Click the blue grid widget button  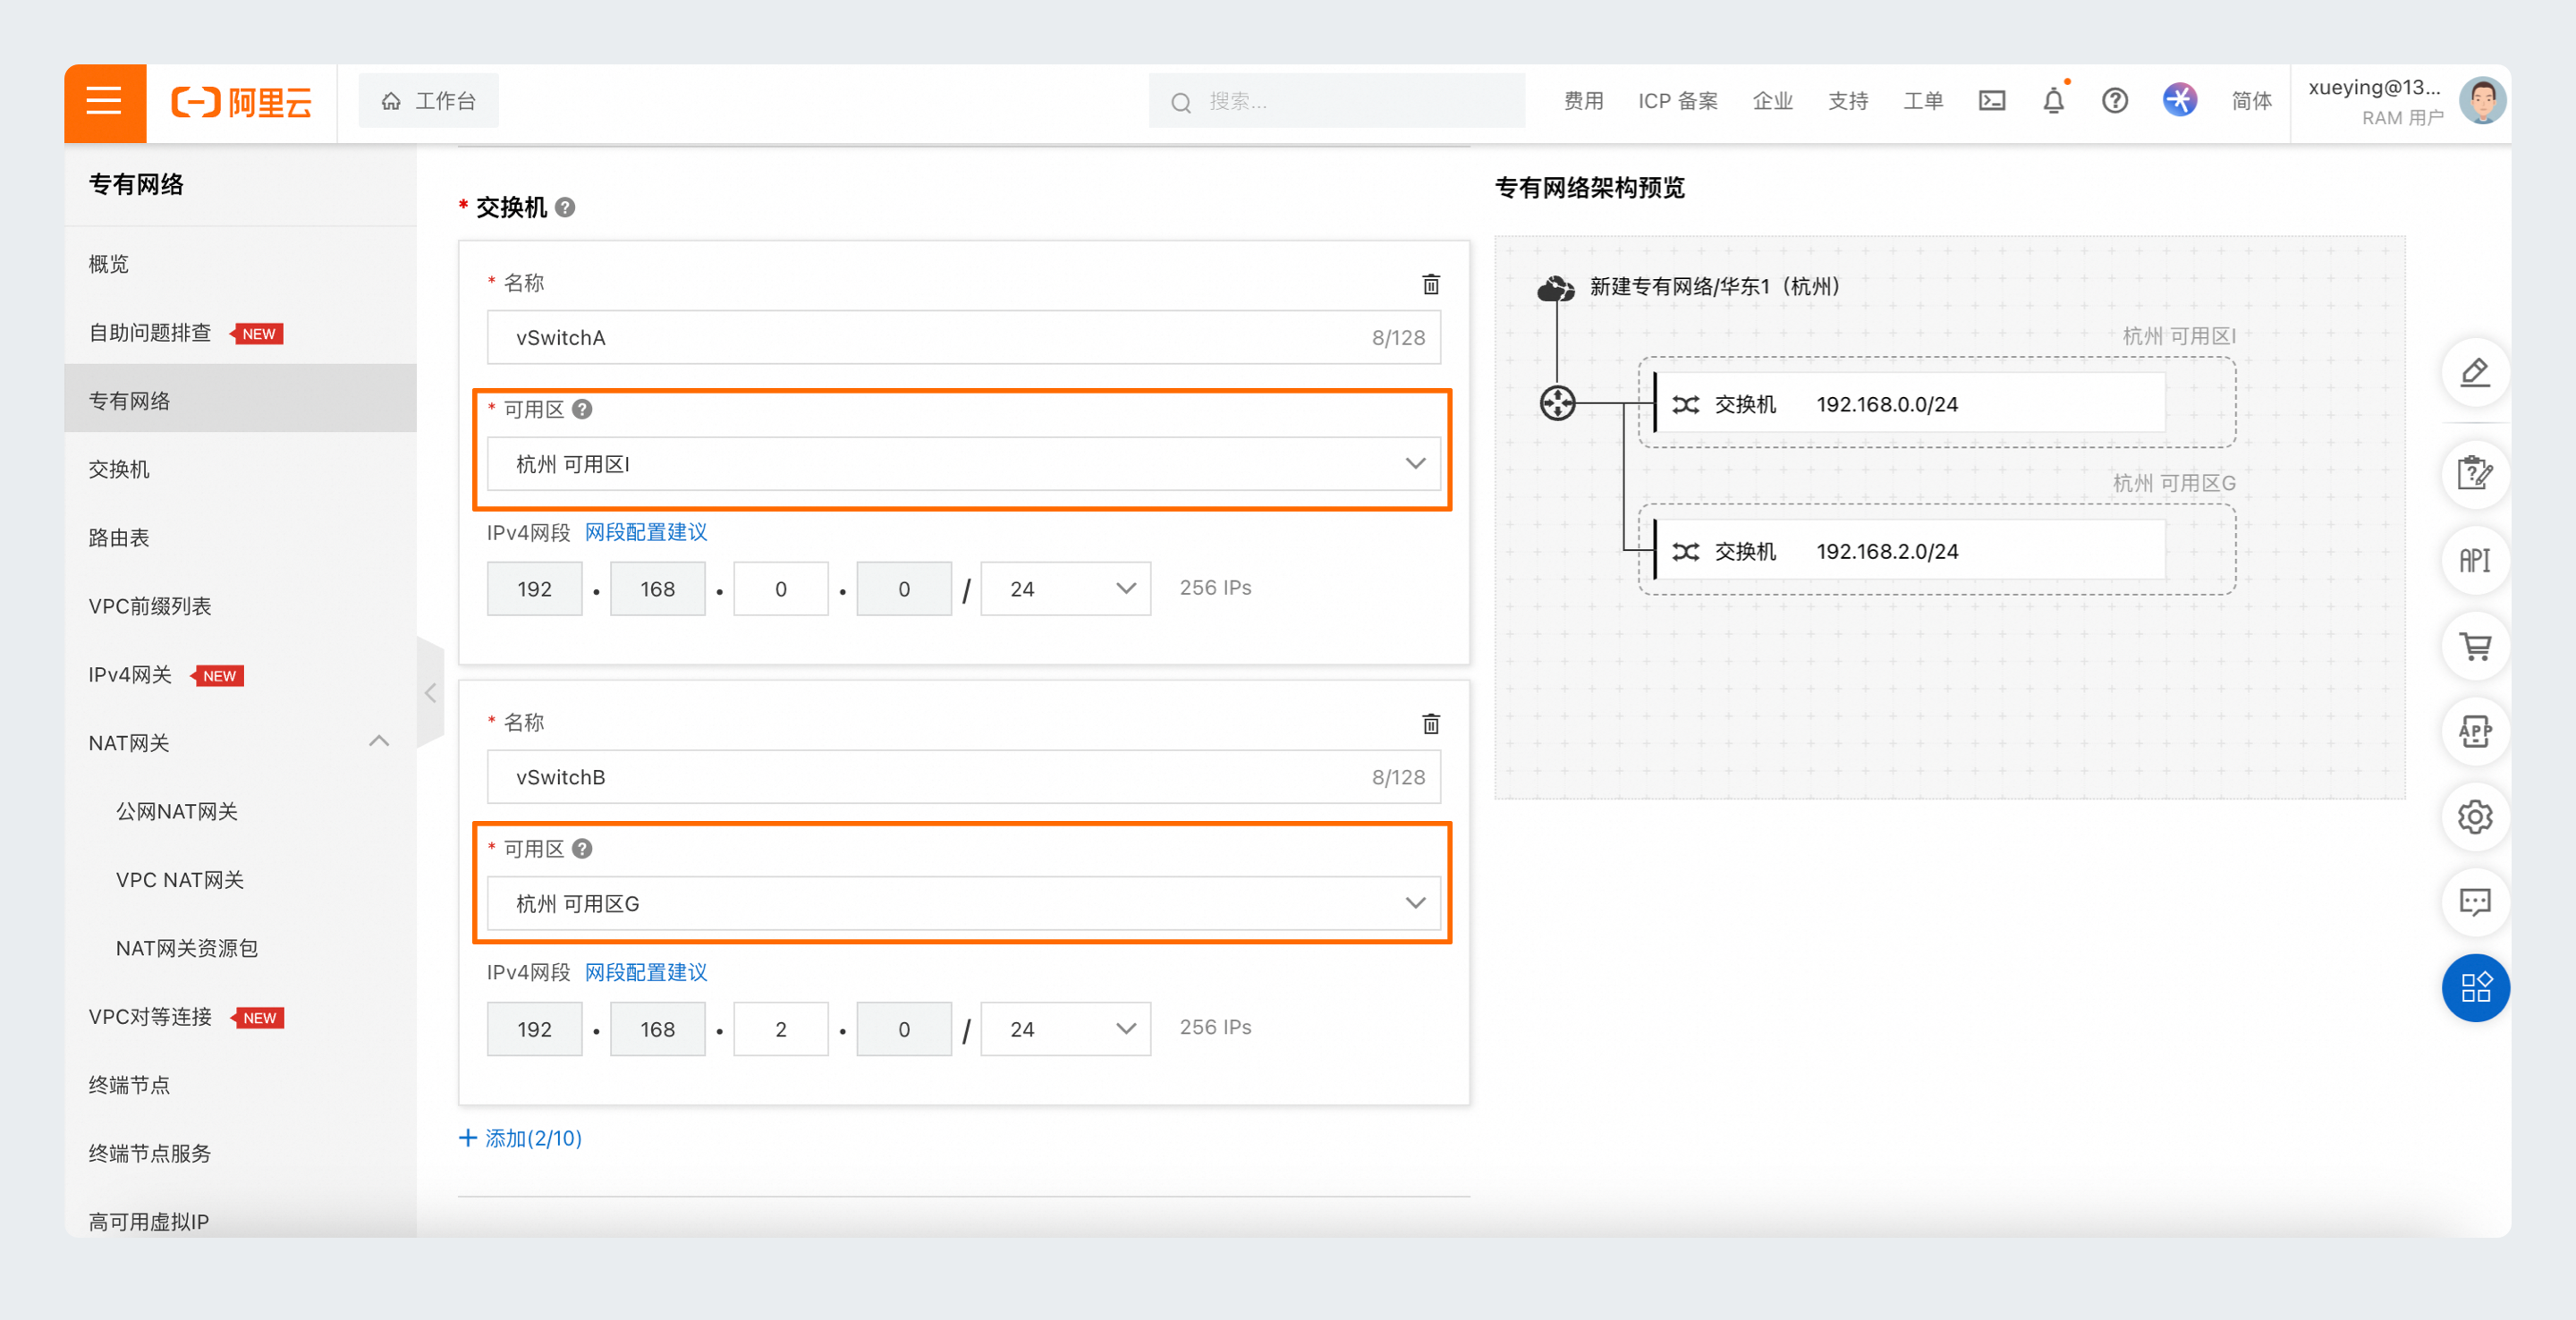2474,988
